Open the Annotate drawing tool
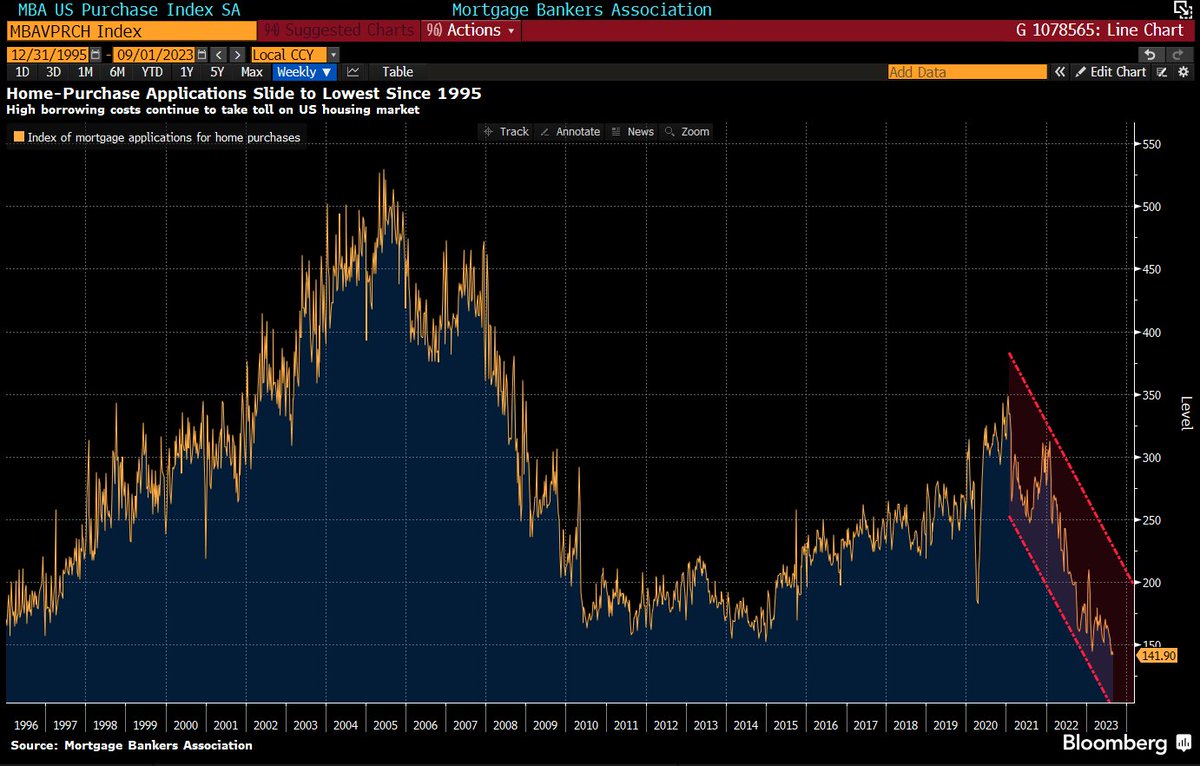1200x766 pixels. tap(570, 131)
